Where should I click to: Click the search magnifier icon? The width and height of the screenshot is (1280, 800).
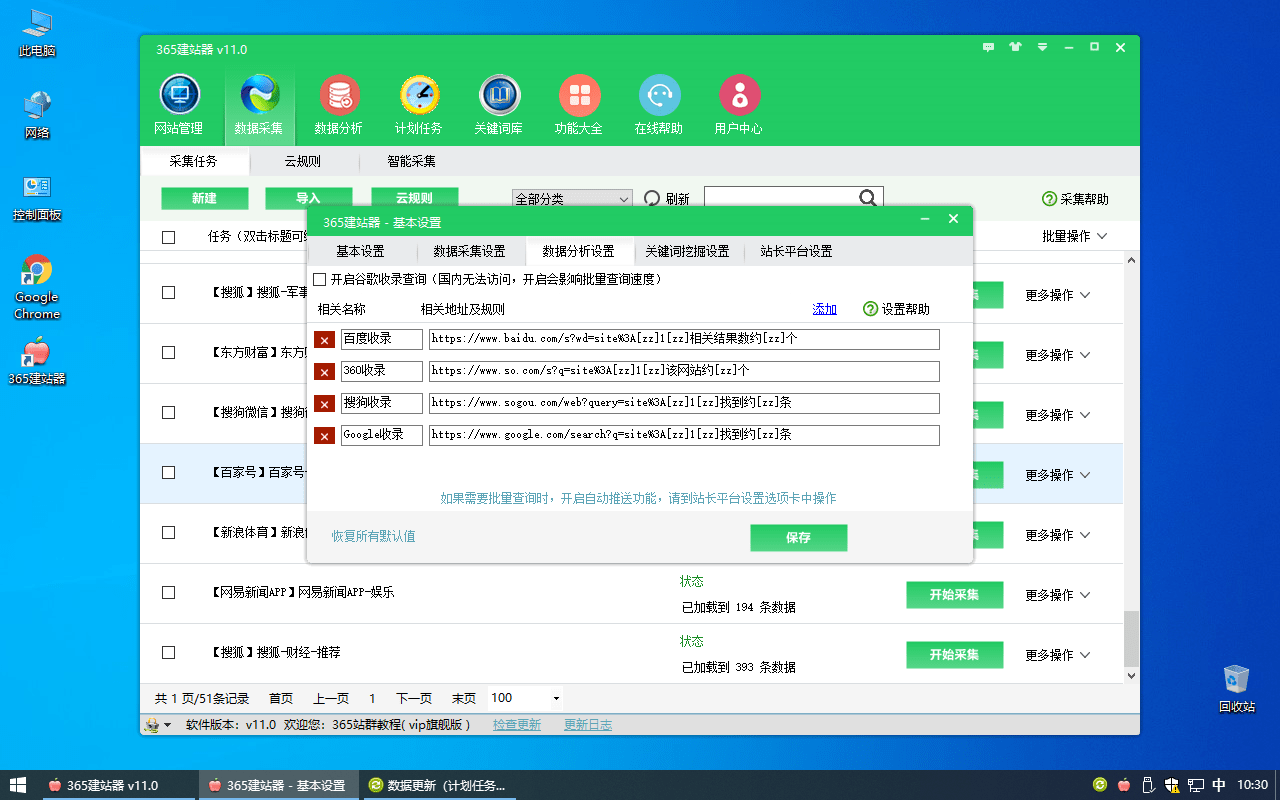pos(868,198)
